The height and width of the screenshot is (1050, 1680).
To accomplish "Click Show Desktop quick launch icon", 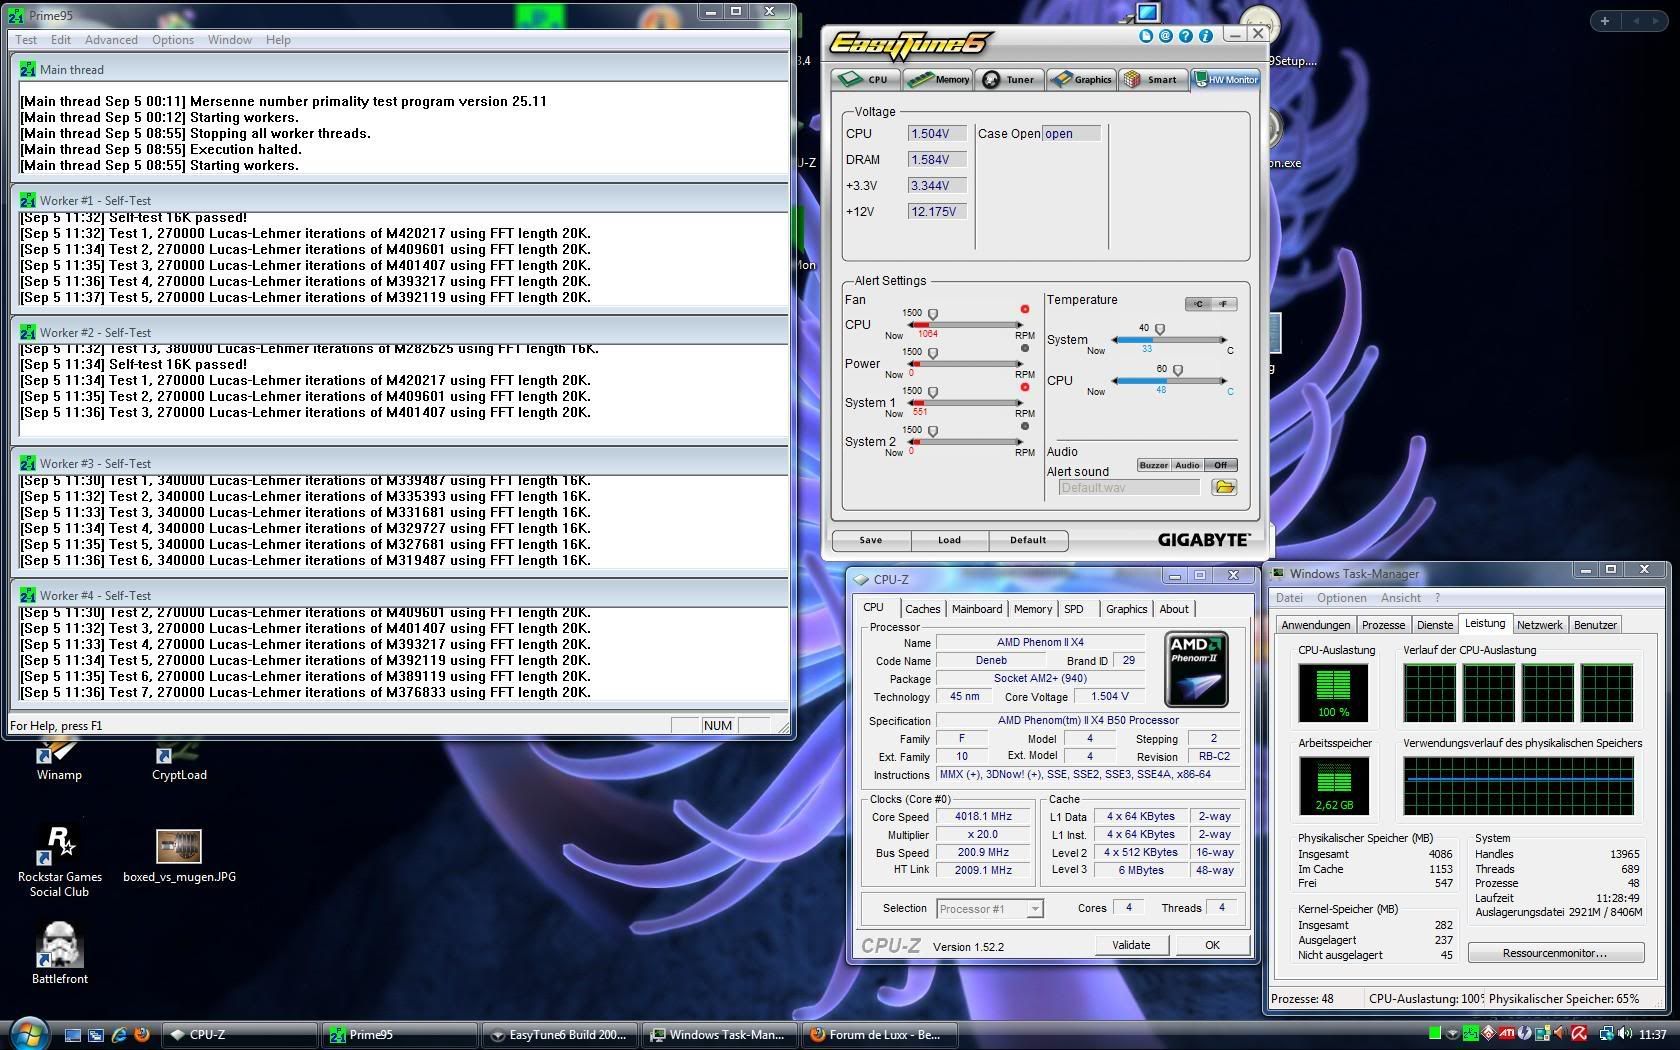I will click(x=73, y=1035).
